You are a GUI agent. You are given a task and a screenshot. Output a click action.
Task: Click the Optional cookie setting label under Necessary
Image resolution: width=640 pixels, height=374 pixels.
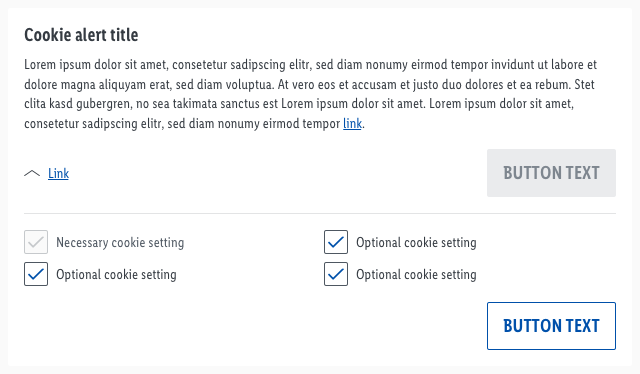[x=116, y=274]
